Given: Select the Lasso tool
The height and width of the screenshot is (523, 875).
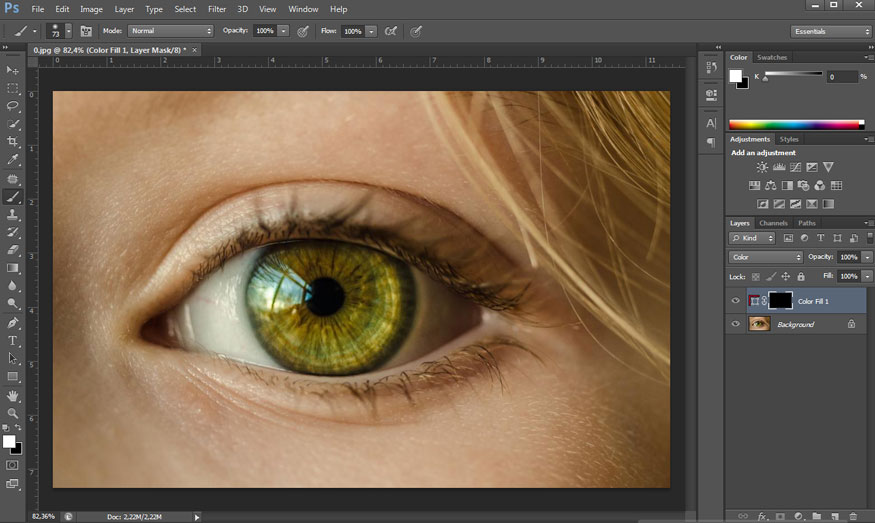Looking at the screenshot, I should click(13, 106).
